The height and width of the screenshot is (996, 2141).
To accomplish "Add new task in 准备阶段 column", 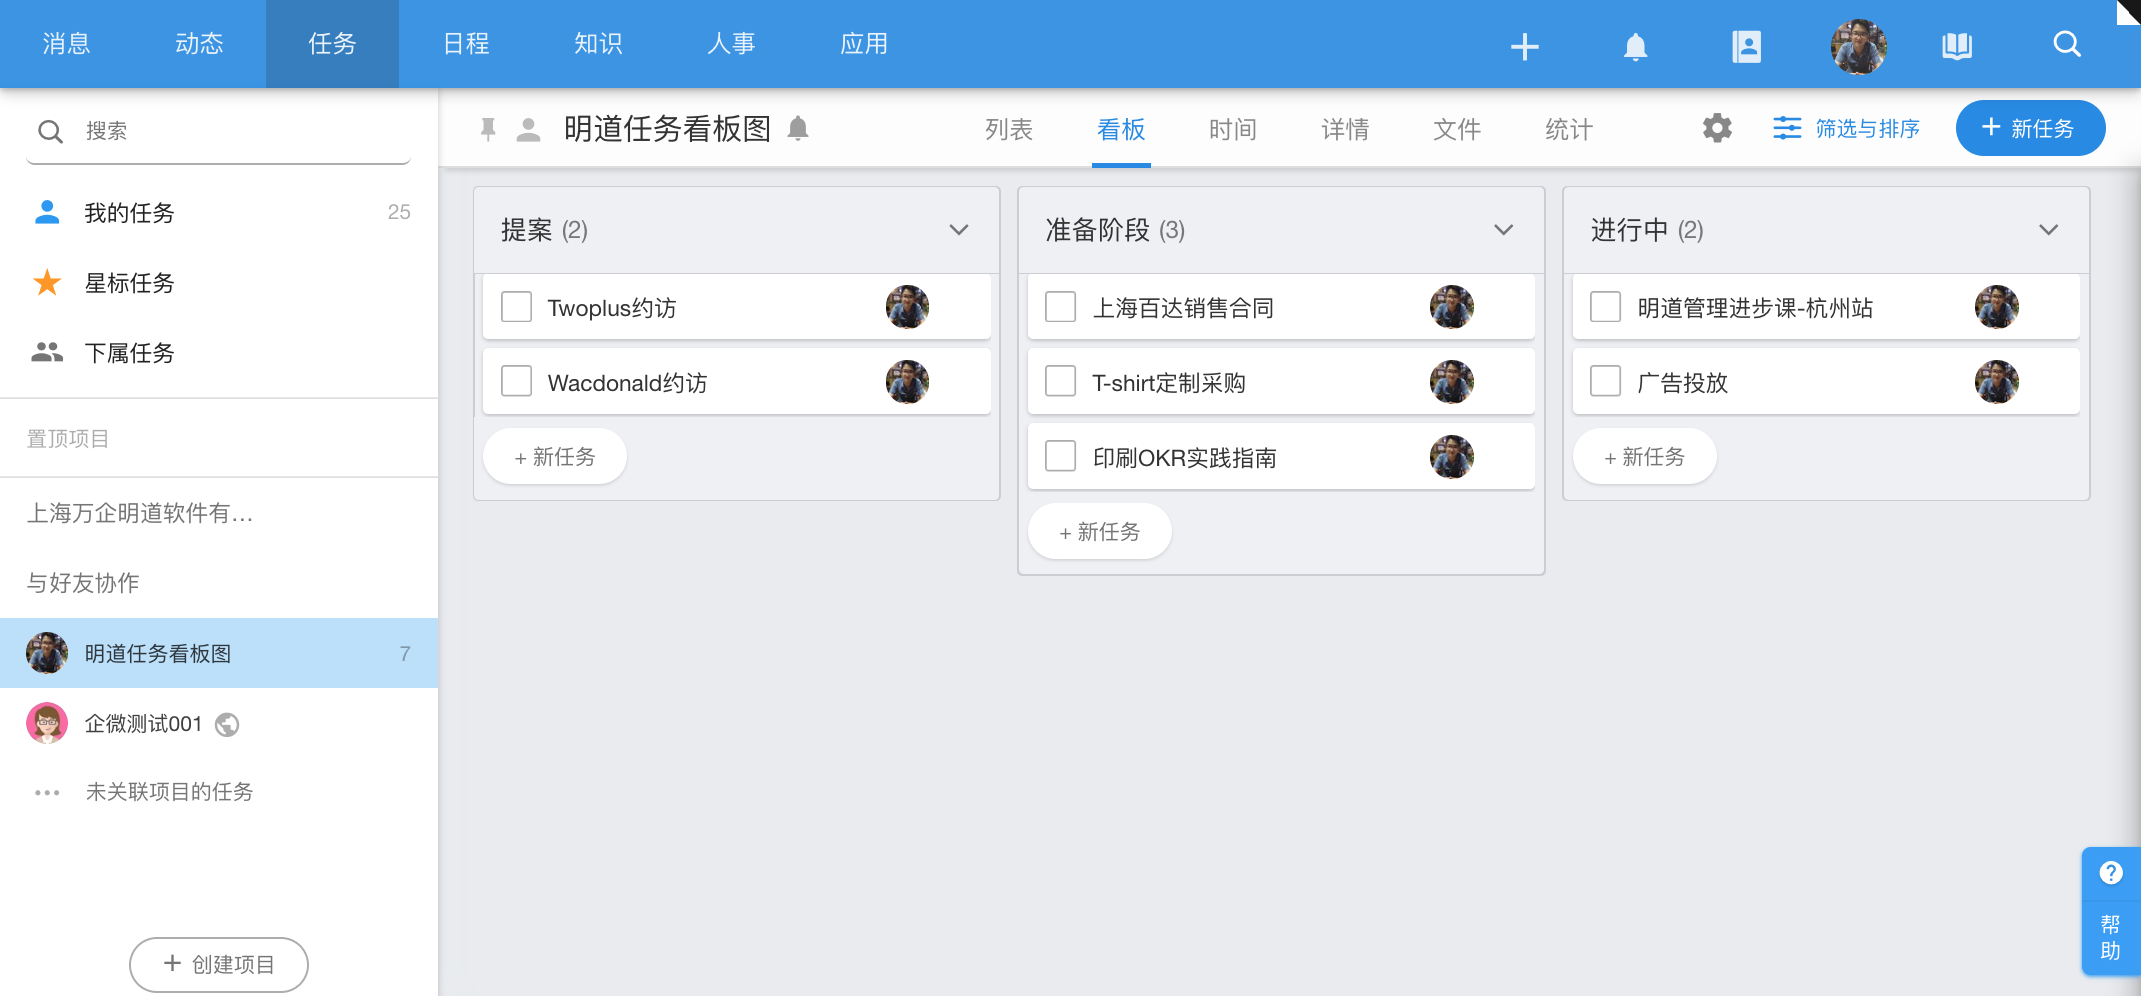I will [1100, 532].
